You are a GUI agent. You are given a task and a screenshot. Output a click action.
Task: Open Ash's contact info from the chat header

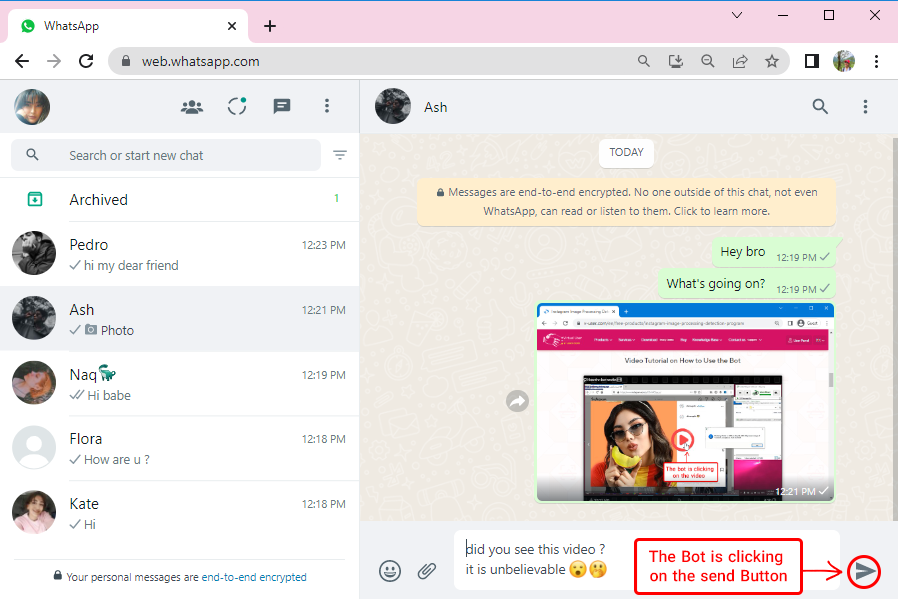point(436,107)
